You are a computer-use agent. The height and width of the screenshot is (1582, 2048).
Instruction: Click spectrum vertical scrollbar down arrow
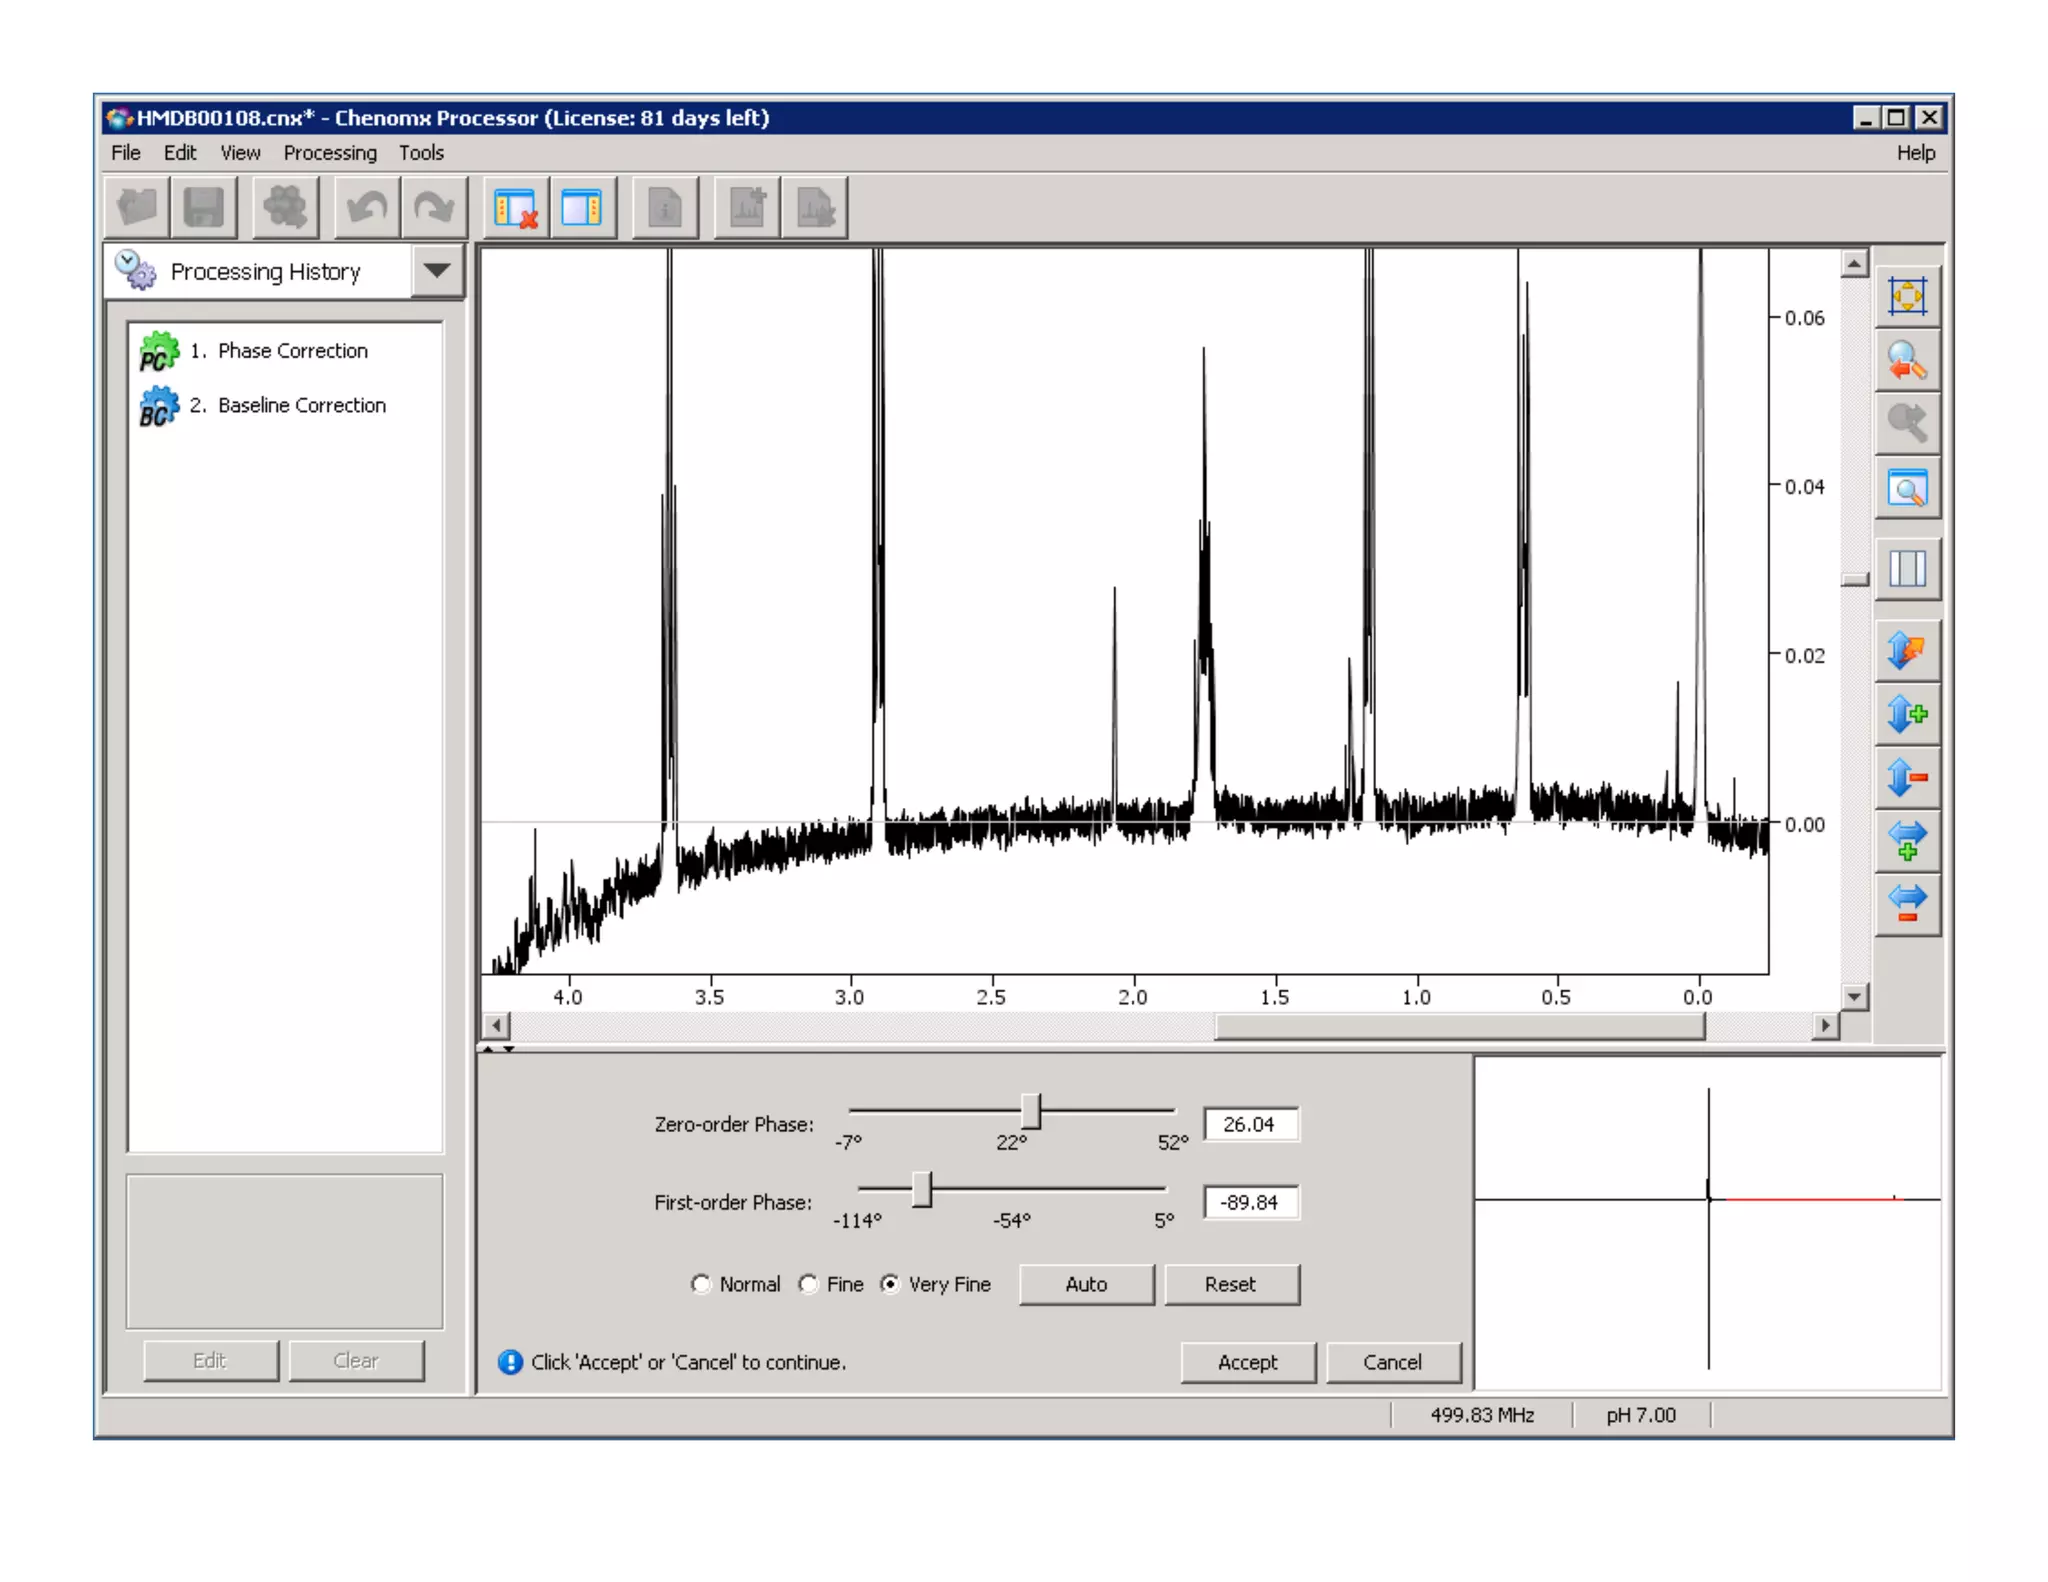tap(1854, 996)
